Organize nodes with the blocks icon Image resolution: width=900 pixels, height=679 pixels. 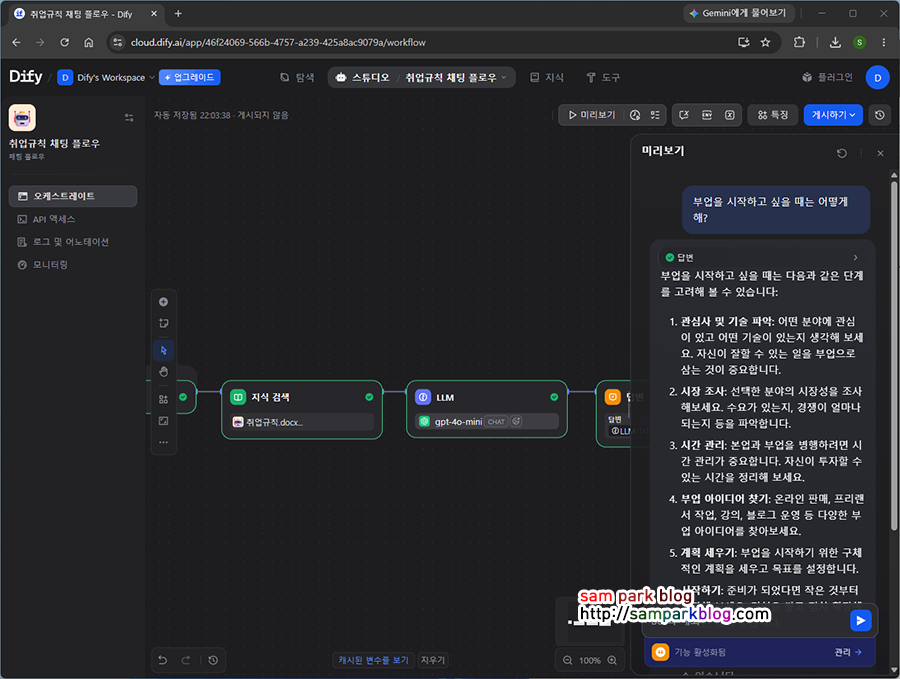point(164,399)
